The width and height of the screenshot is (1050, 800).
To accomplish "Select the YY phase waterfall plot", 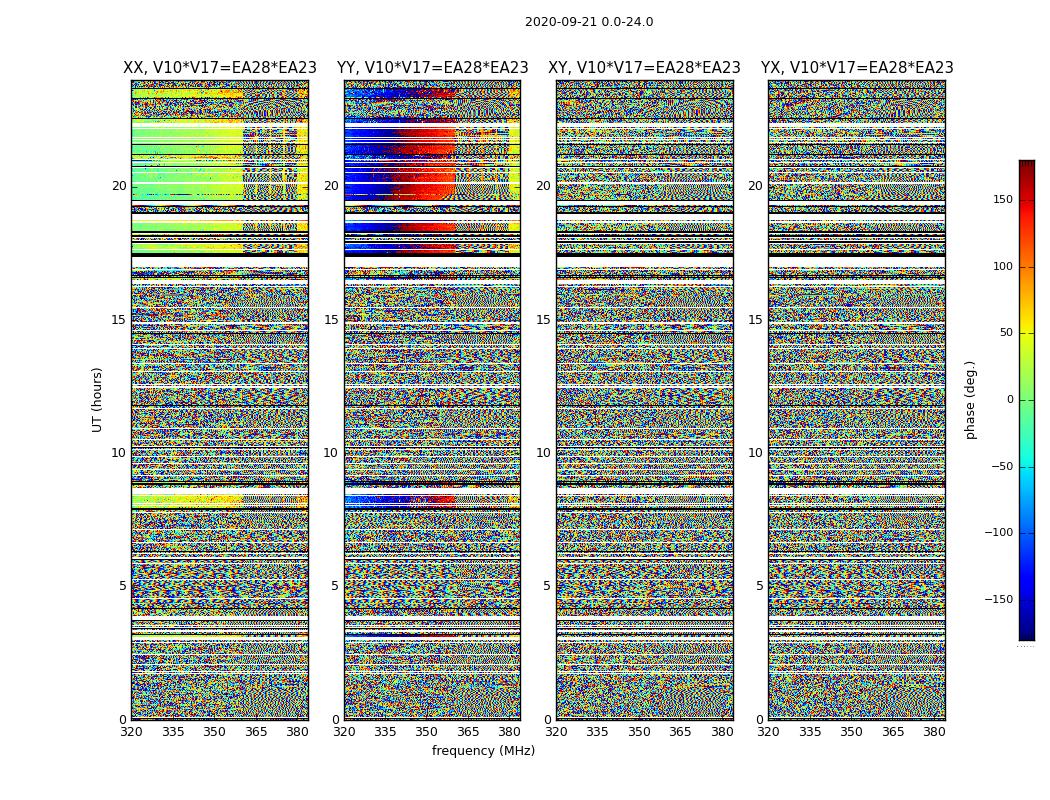I will click(433, 400).
